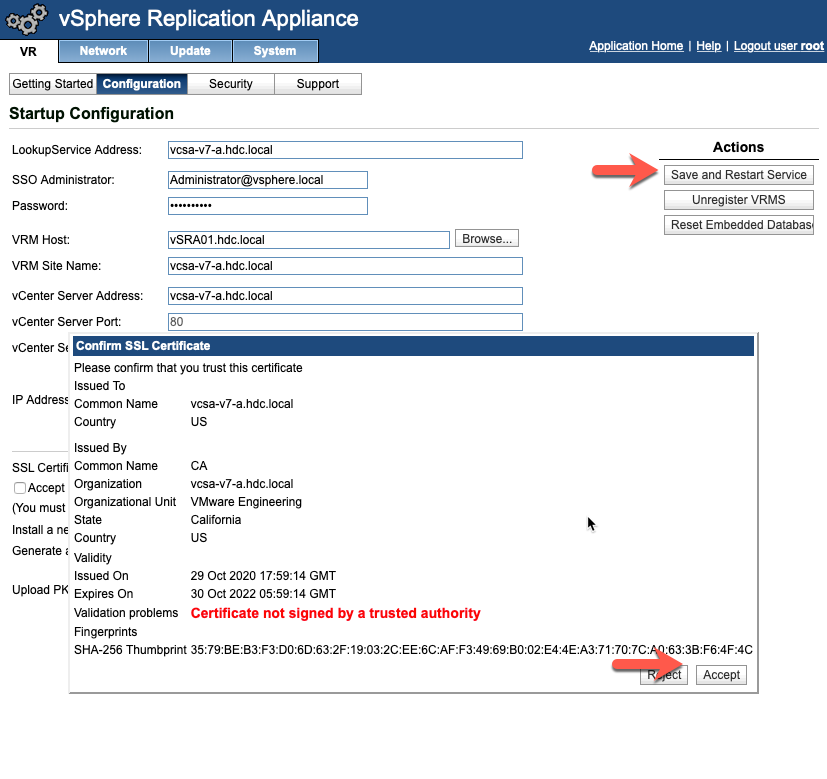This screenshot has width=827, height=779.
Task: Open the Security sub-tab
Action: tap(230, 84)
